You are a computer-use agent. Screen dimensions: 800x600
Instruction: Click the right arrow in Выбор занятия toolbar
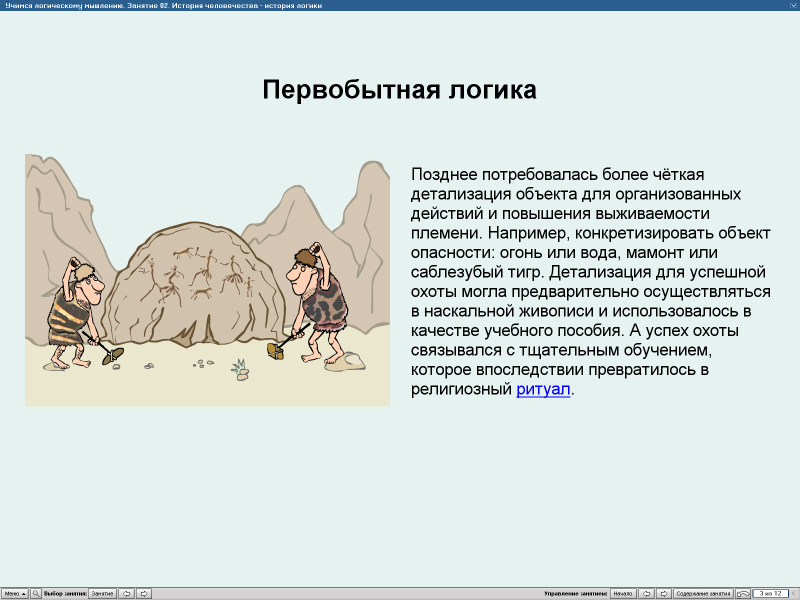click(x=145, y=592)
